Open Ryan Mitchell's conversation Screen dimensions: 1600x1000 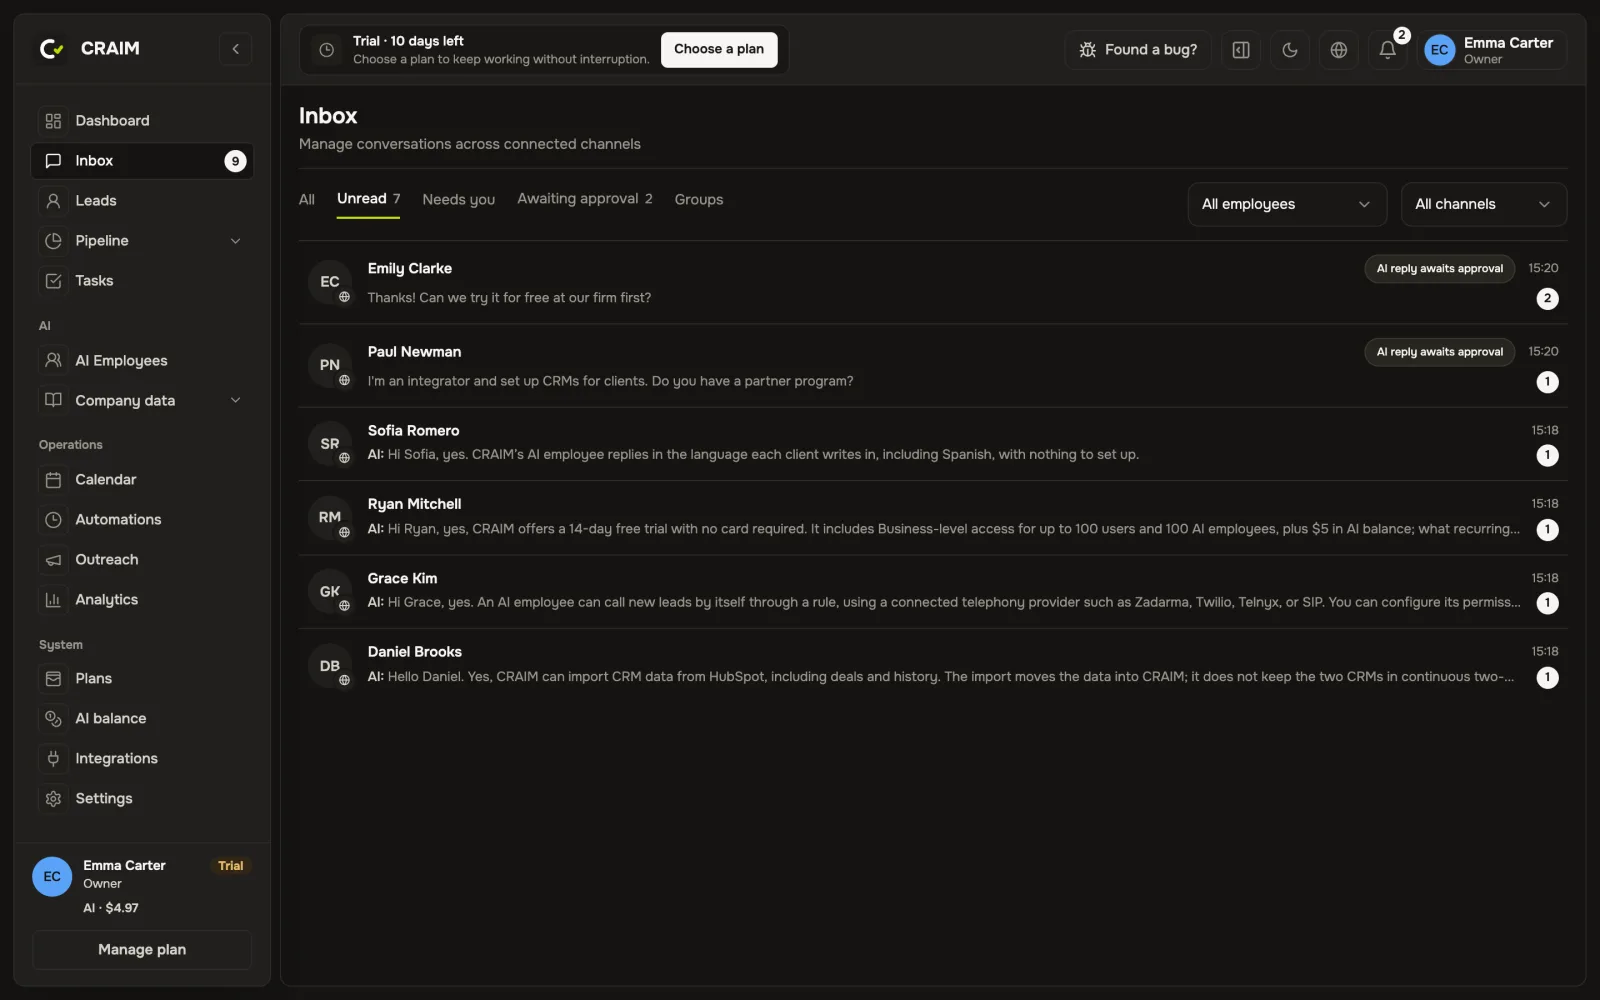coord(932,517)
